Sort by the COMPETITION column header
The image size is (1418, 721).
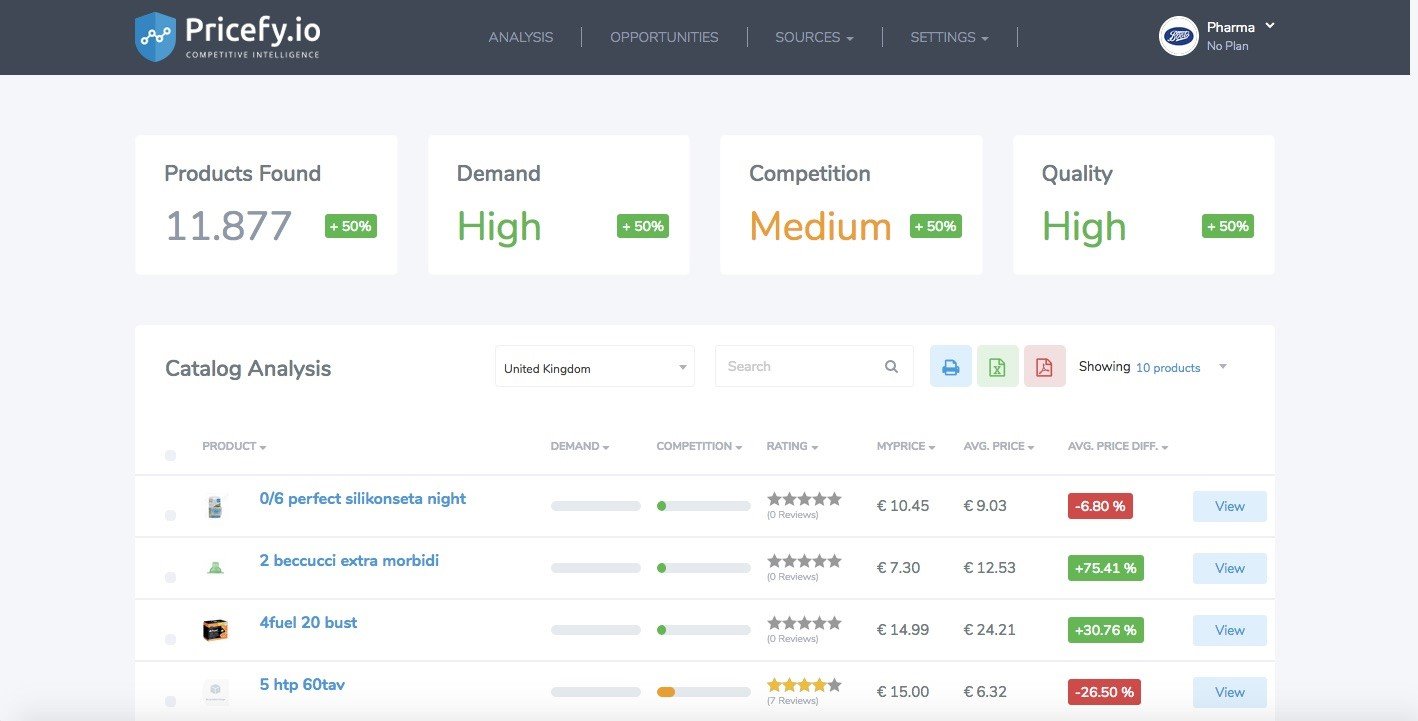click(699, 446)
